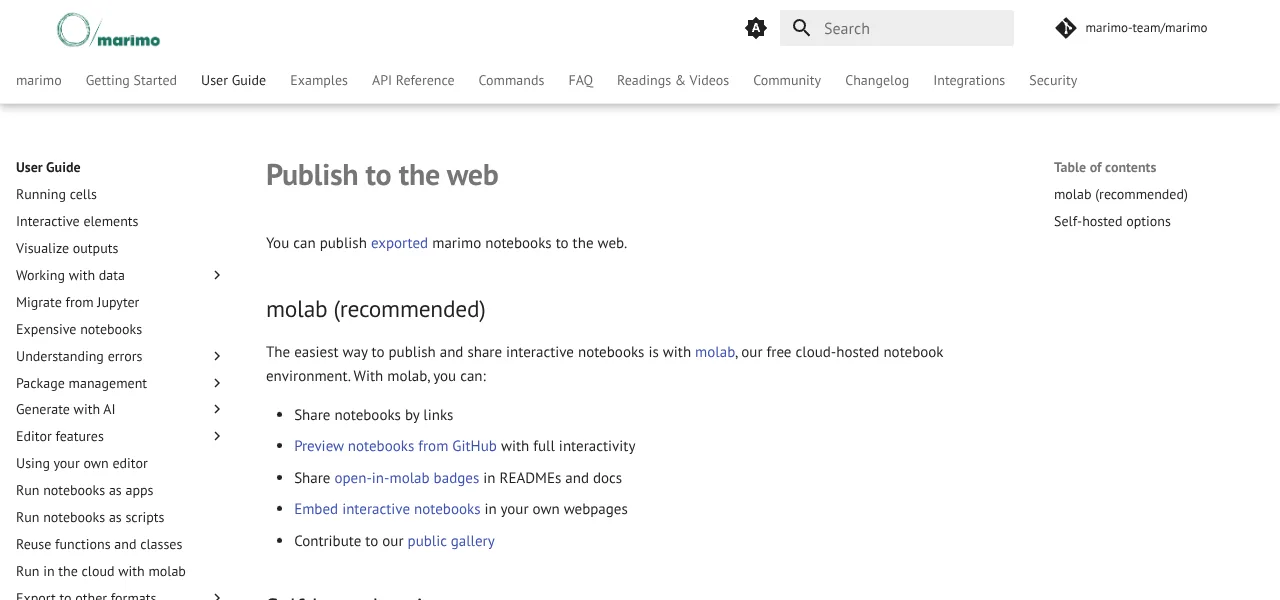Open Run notebooks as scripts page
The height and width of the screenshot is (600, 1280).
[x=90, y=517]
